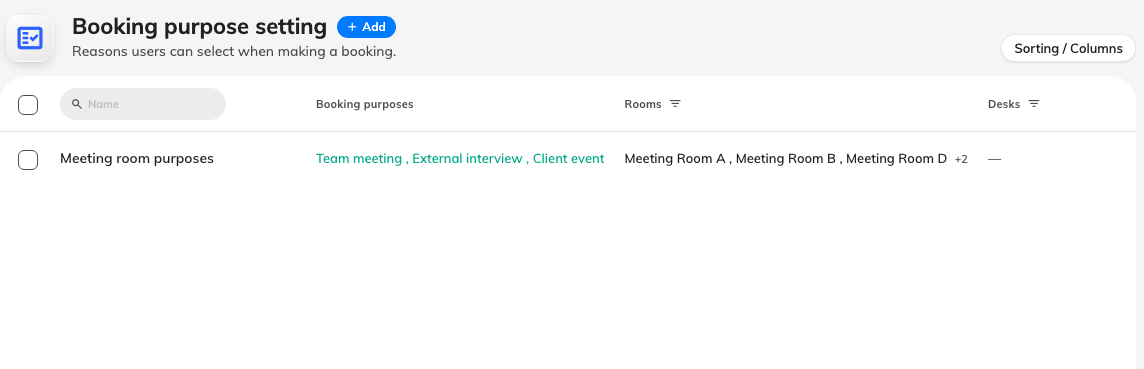Show the +2 additional rooms
Viewport: 1144px width, 369px height.
pyautogui.click(x=961, y=159)
